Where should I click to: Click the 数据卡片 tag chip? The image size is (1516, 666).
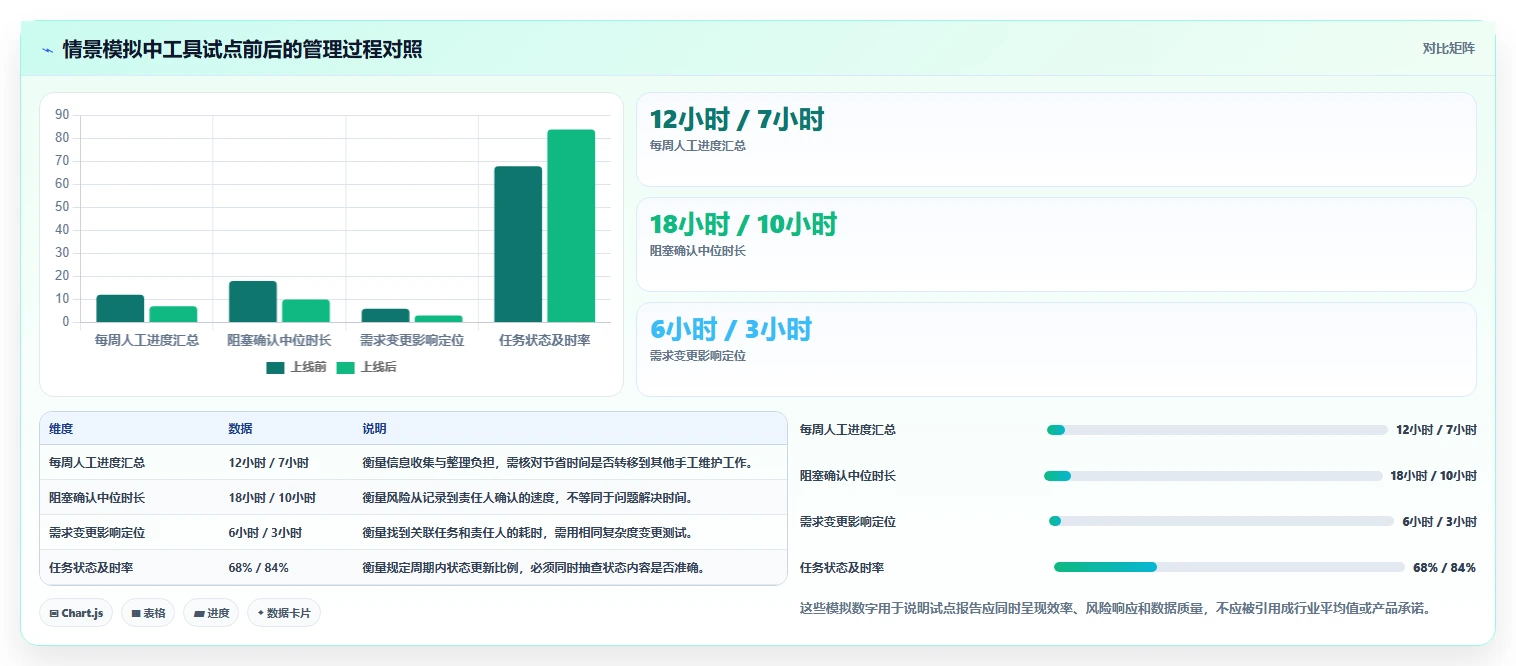click(284, 613)
